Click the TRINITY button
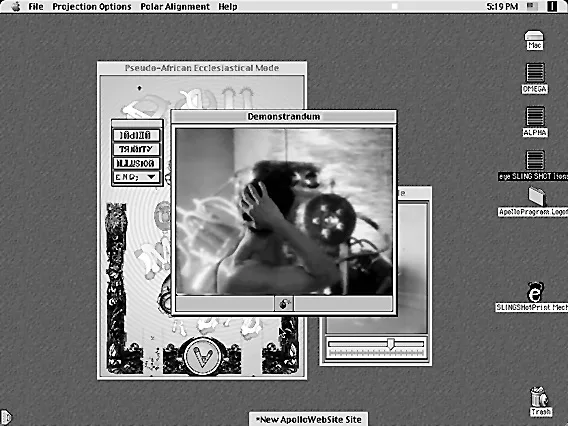The width and height of the screenshot is (568, 426). click(x=136, y=149)
